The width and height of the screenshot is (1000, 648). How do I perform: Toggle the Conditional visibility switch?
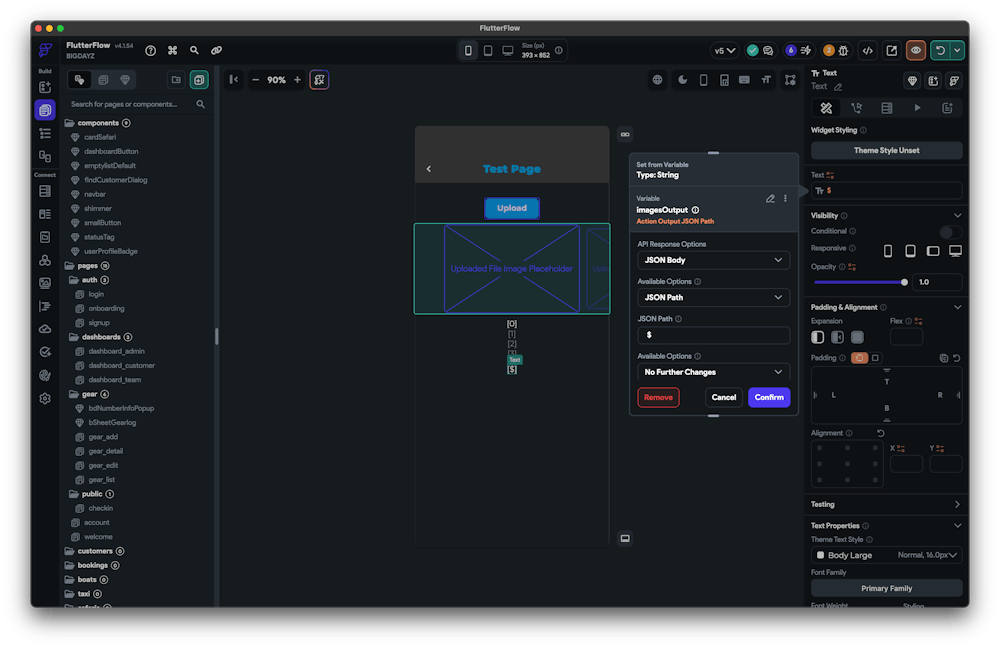click(950, 232)
